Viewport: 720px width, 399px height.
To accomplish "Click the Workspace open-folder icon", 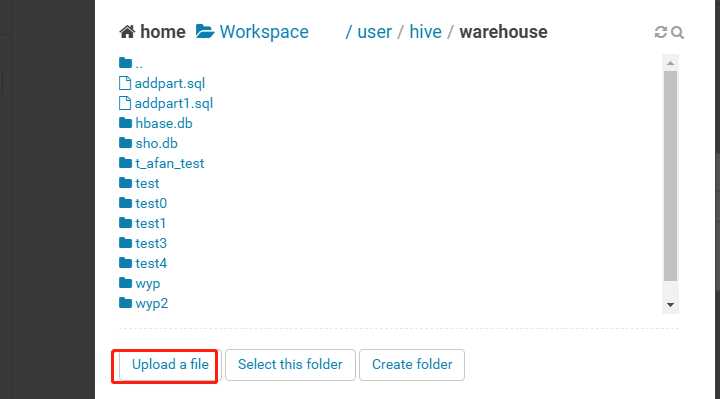I will [x=205, y=32].
